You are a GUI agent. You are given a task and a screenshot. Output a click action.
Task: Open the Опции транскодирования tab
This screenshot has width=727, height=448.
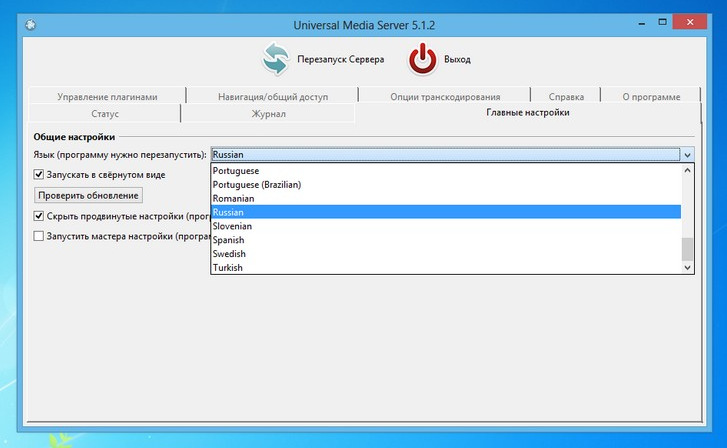click(445, 96)
